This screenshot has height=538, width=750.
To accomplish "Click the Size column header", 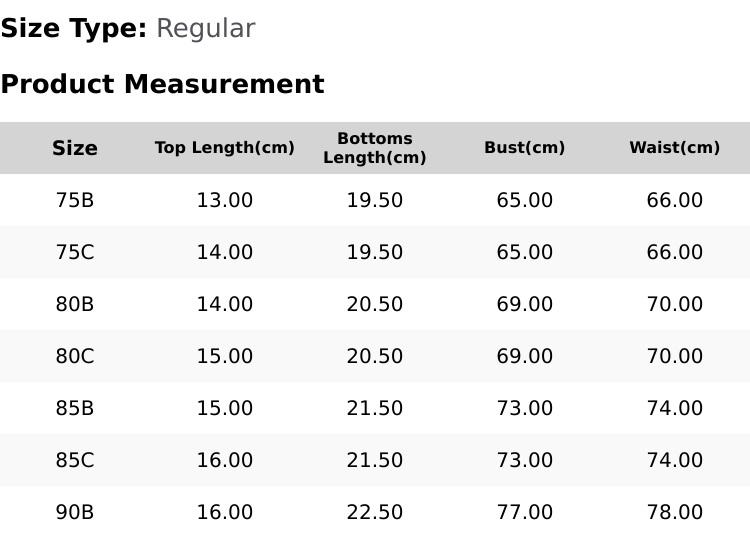I will click(x=75, y=148).
